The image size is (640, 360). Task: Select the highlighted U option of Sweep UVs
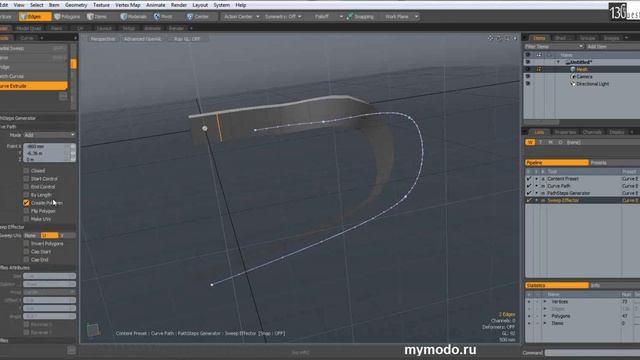pyautogui.click(x=49, y=236)
